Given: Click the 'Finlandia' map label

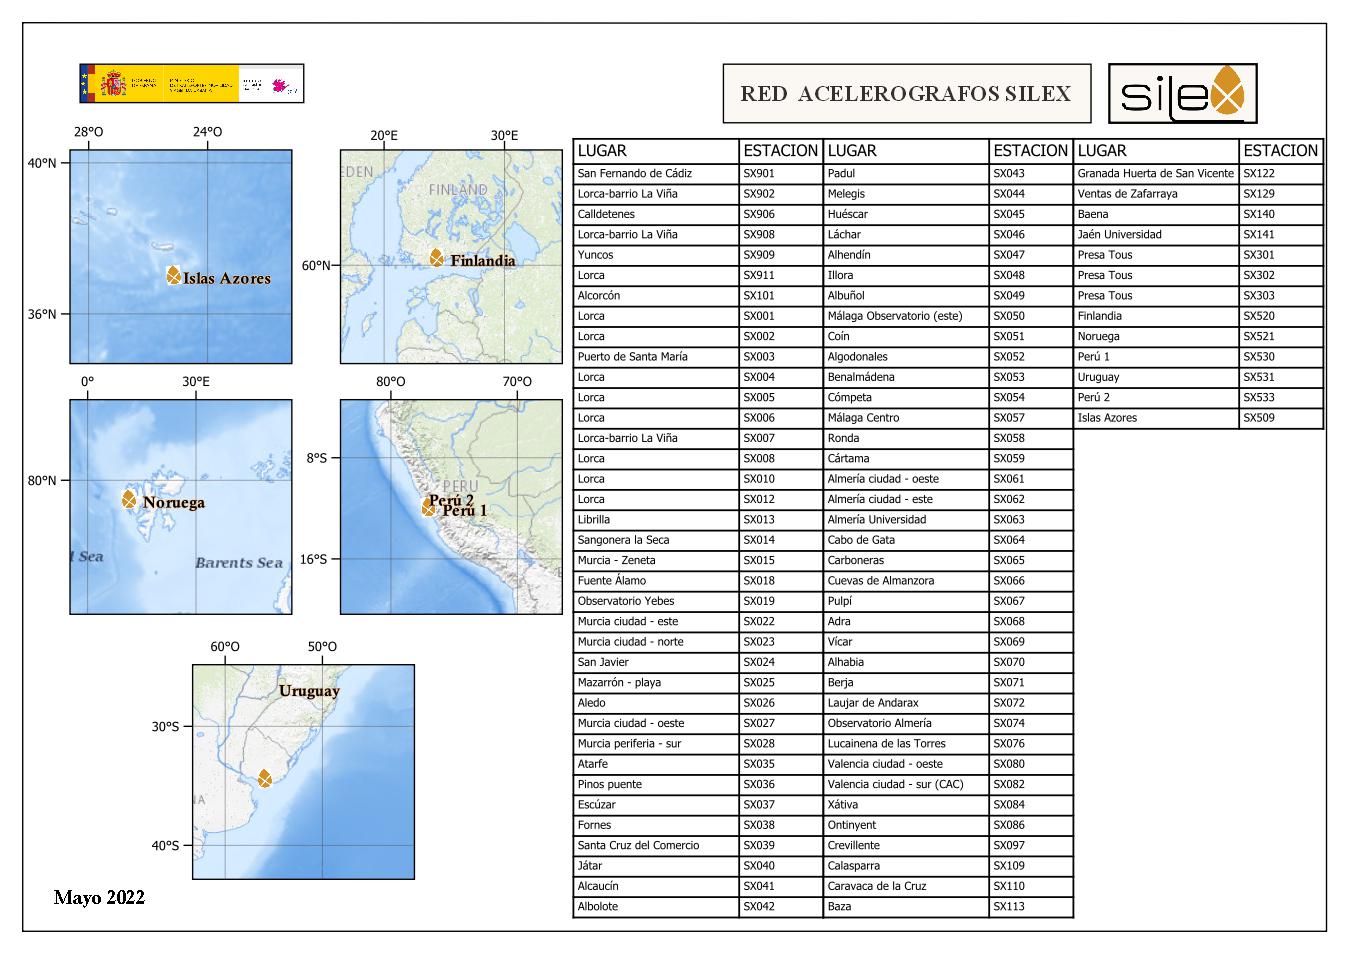Looking at the screenshot, I should click(483, 261).
